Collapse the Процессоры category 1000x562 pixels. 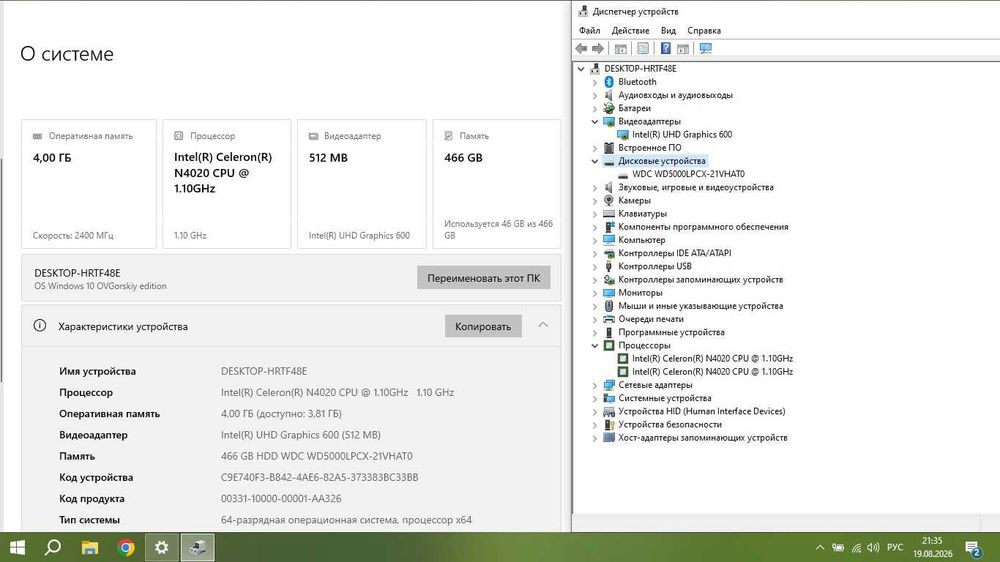[x=594, y=345]
